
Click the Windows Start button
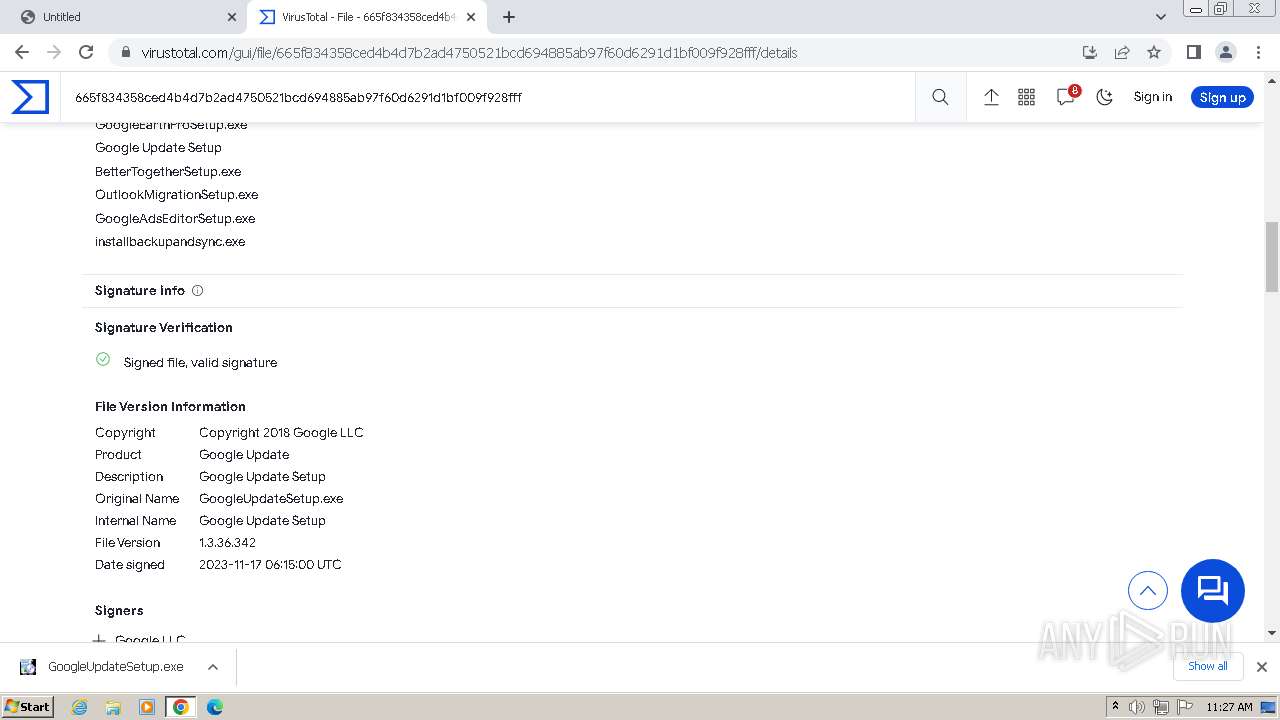point(28,707)
